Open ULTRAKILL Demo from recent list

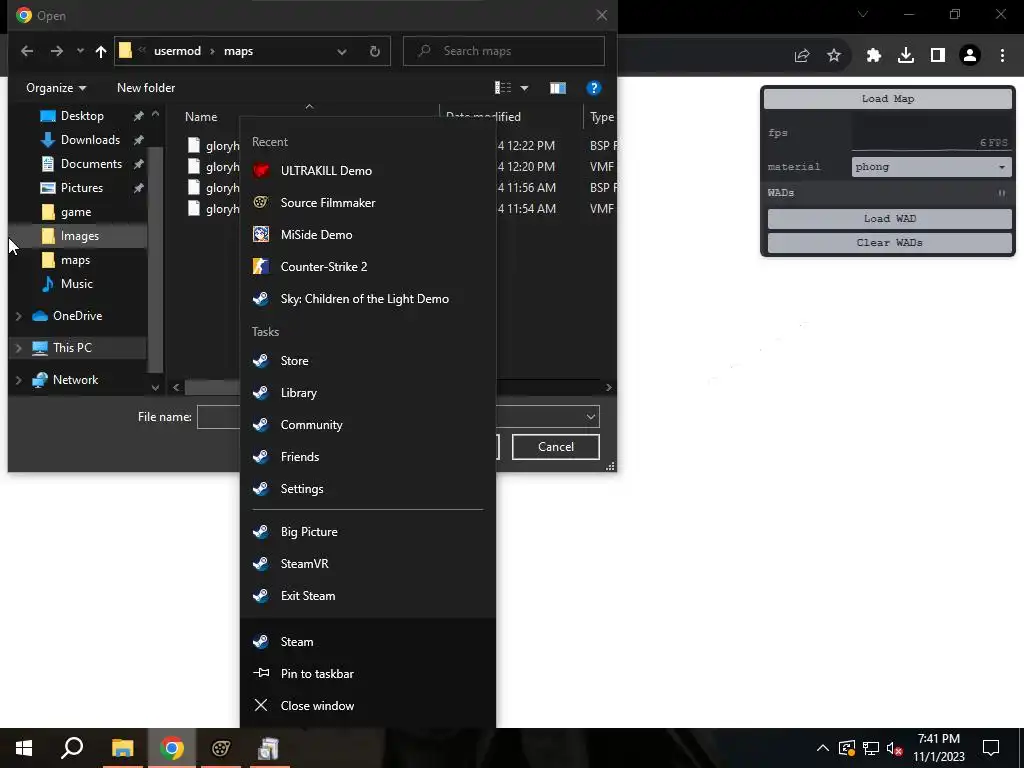[x=368, y=170]
